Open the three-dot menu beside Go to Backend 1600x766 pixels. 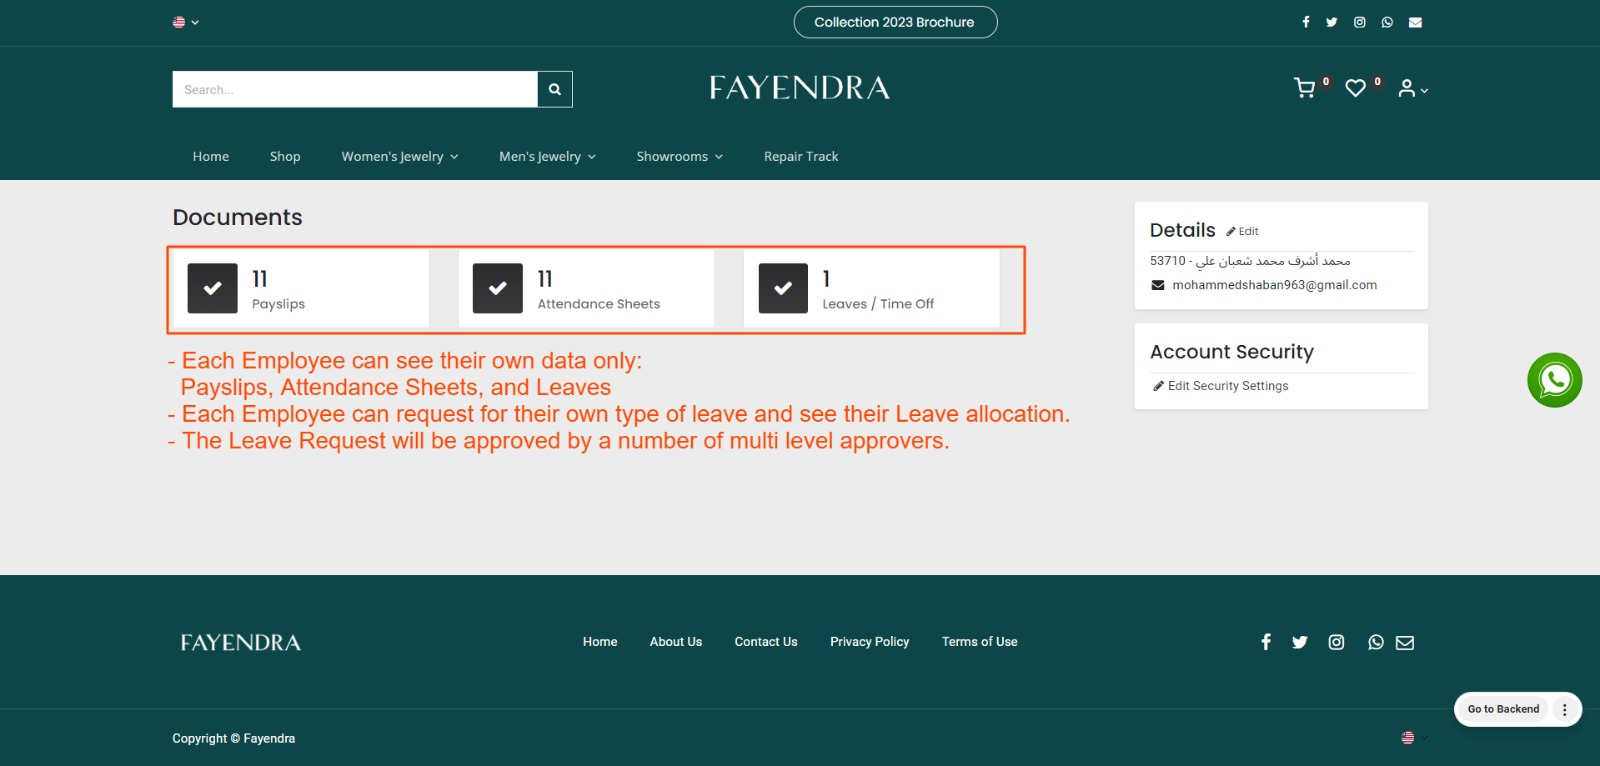pos(1565,709)
